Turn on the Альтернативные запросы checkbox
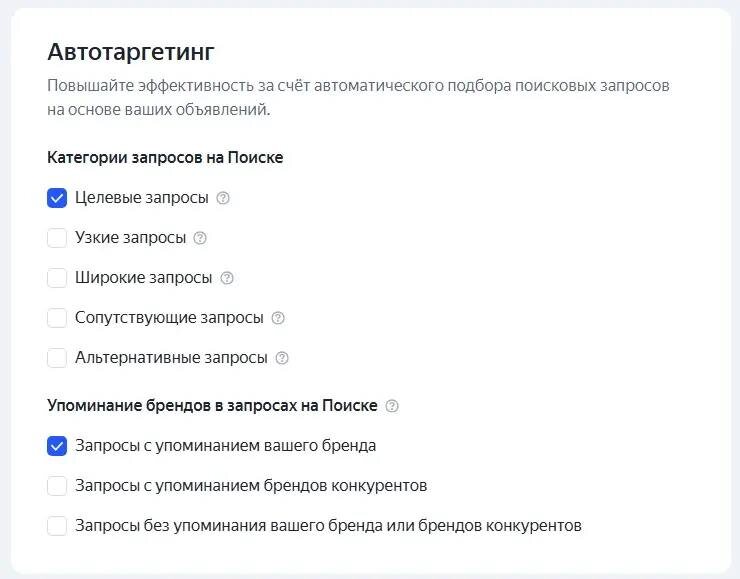740x579 pixels. pos(57,358)
